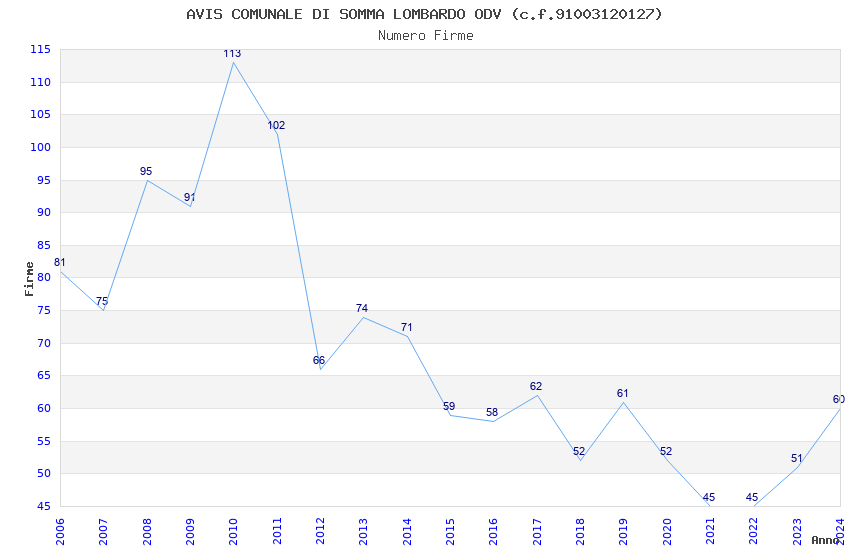Image resolution: width=850 pixels, height=550 pixels.
Task: Click the 2020 year label on x-axis
Action: [x=667, y=531]
